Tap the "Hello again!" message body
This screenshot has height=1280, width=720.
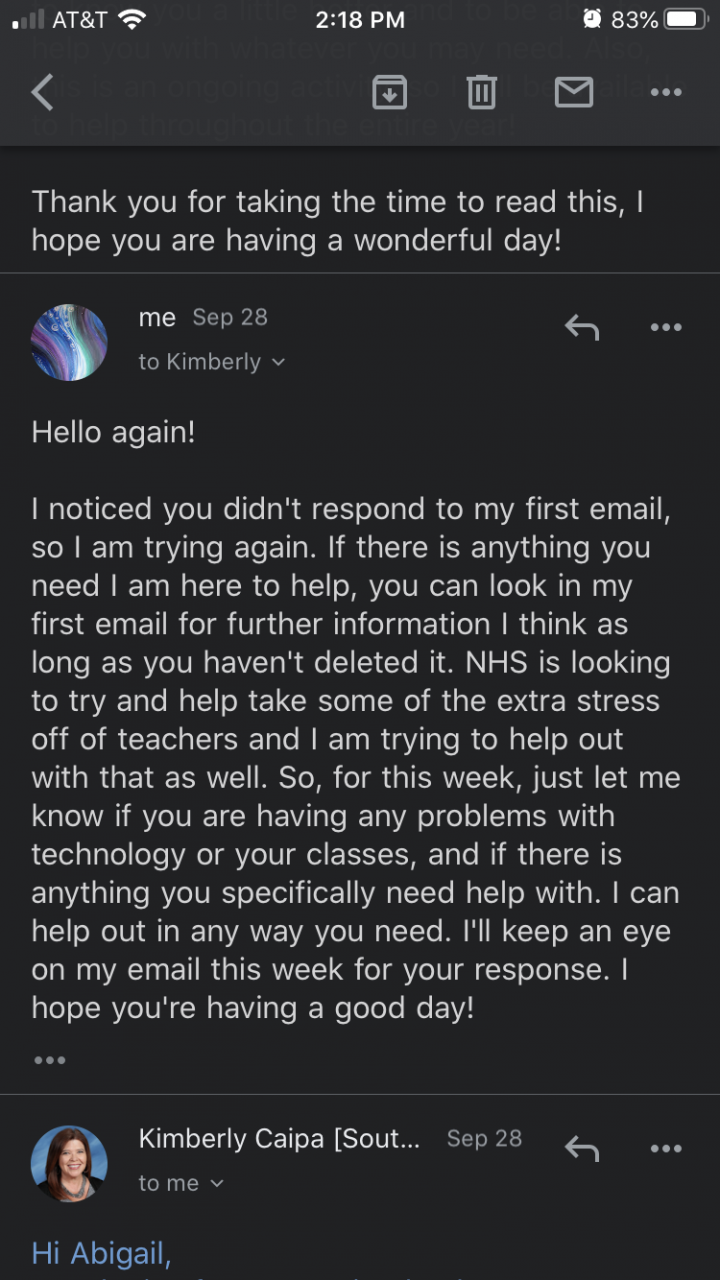(x=113, y=432)
